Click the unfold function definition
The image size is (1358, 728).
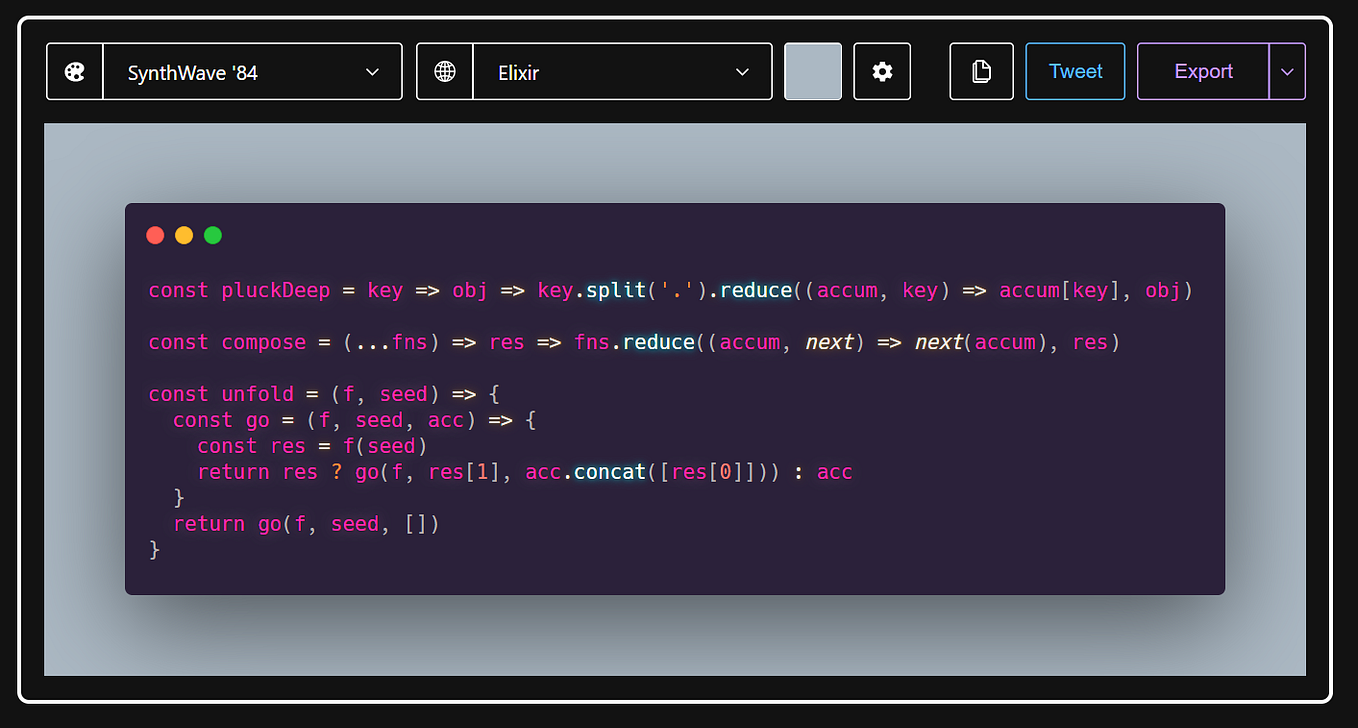[x=257, y=394]
